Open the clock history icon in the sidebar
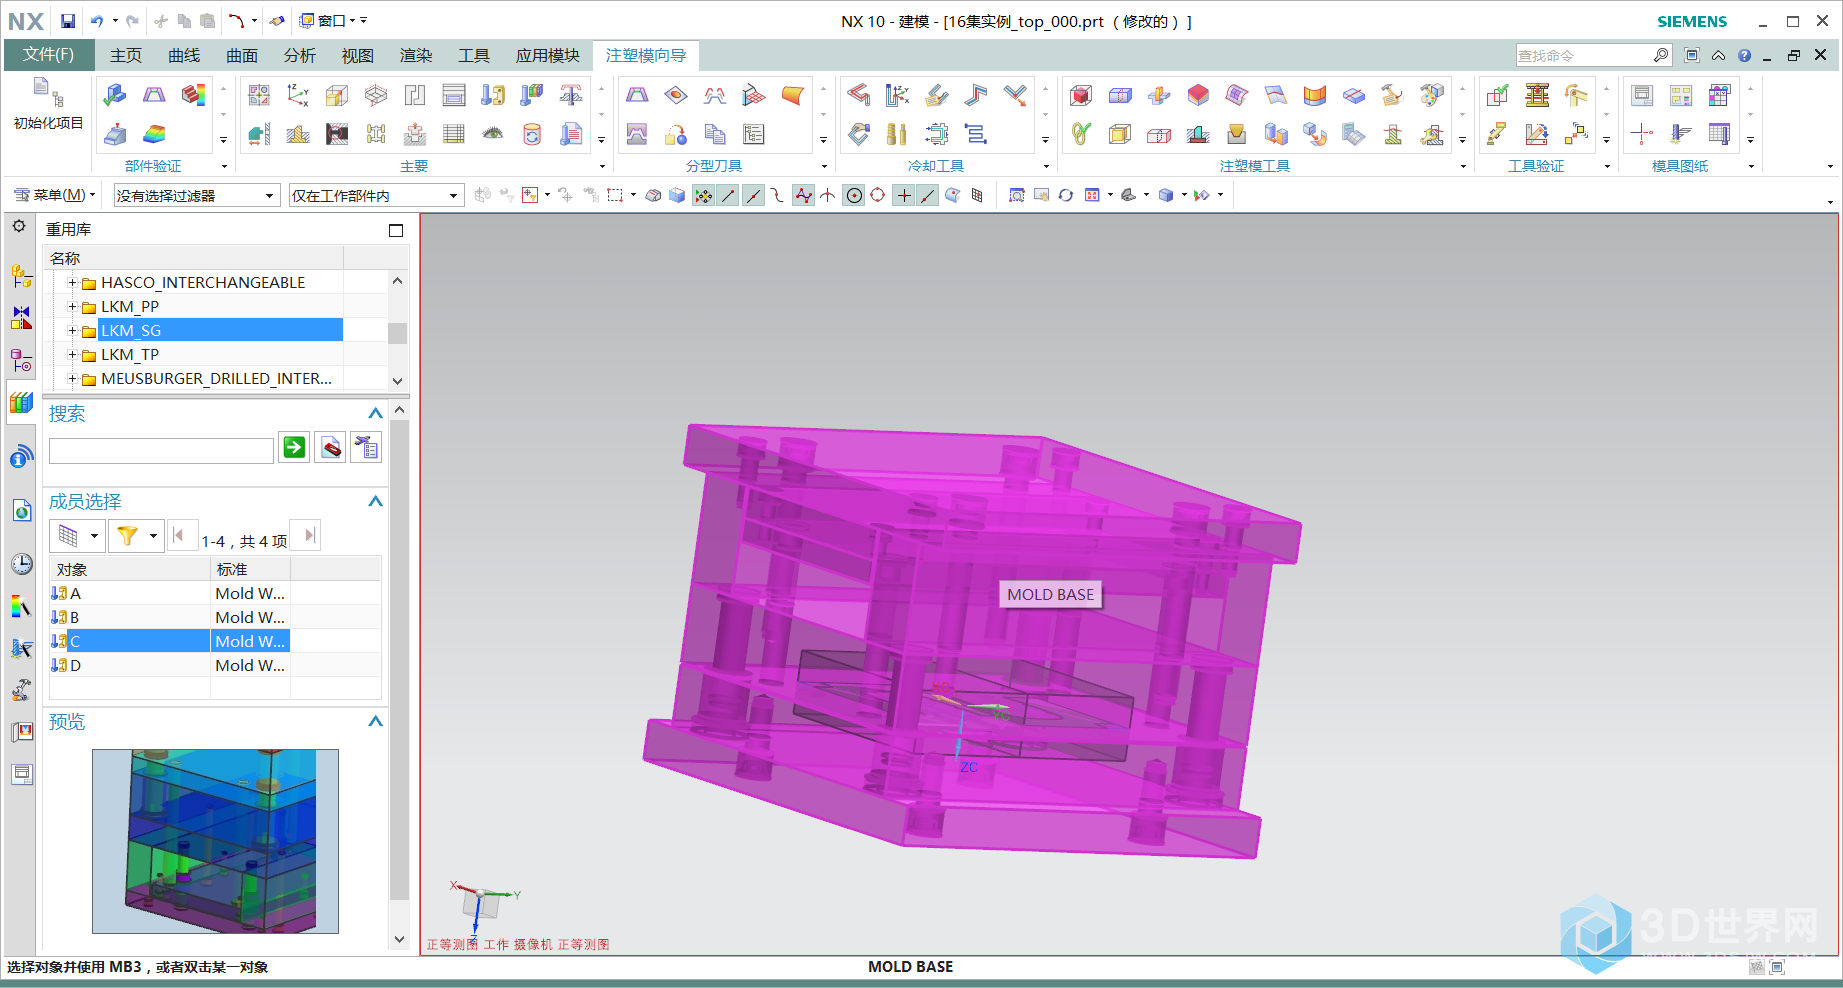This screenshot has width=1843, height=988. pyautogui.click(x=21, y=564)
